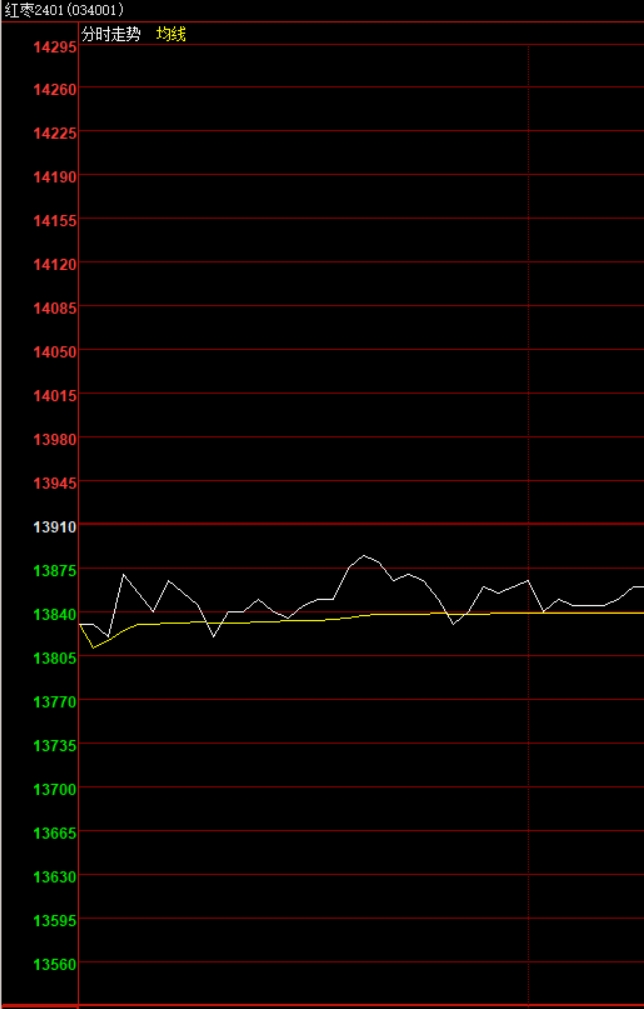This screenshot has width=644, height=1009.
Task: Click the 13700 price axis label
Action: pos(55,789)
